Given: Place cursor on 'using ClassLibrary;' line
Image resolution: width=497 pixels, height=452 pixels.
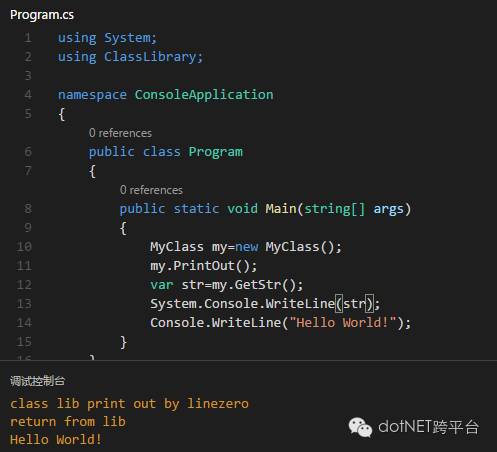Looking at the screenshot, I should [130, 57].
